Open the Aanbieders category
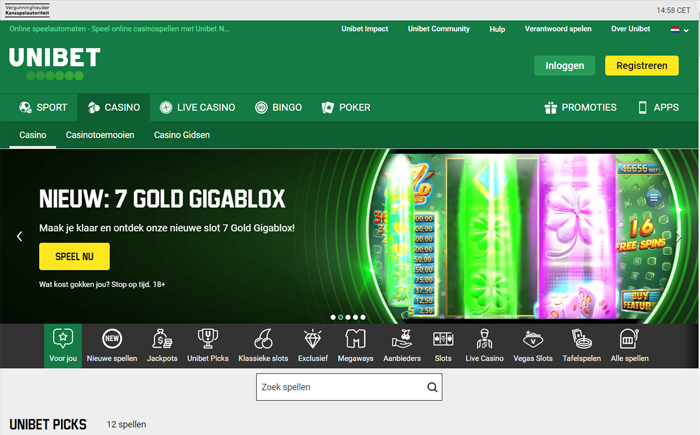700x435 pixels. pyautogui.click(x=402, y=346)
